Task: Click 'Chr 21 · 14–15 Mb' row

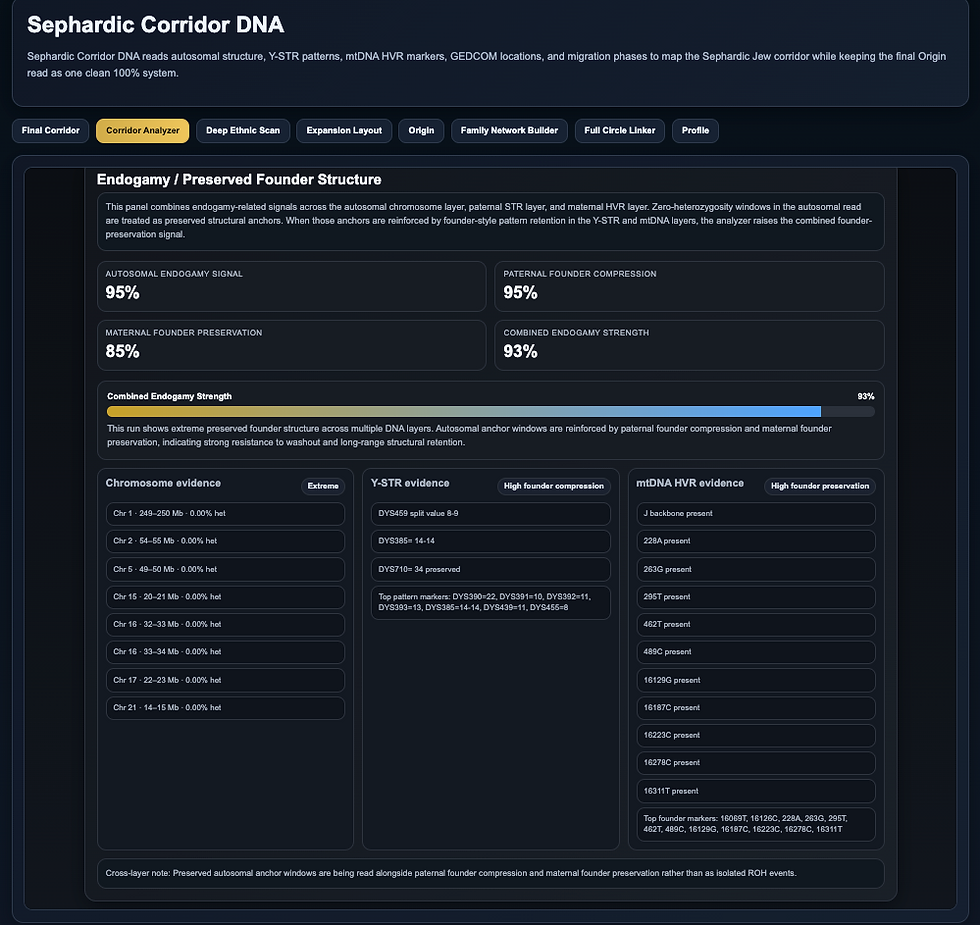Action: tap(225, 708)
